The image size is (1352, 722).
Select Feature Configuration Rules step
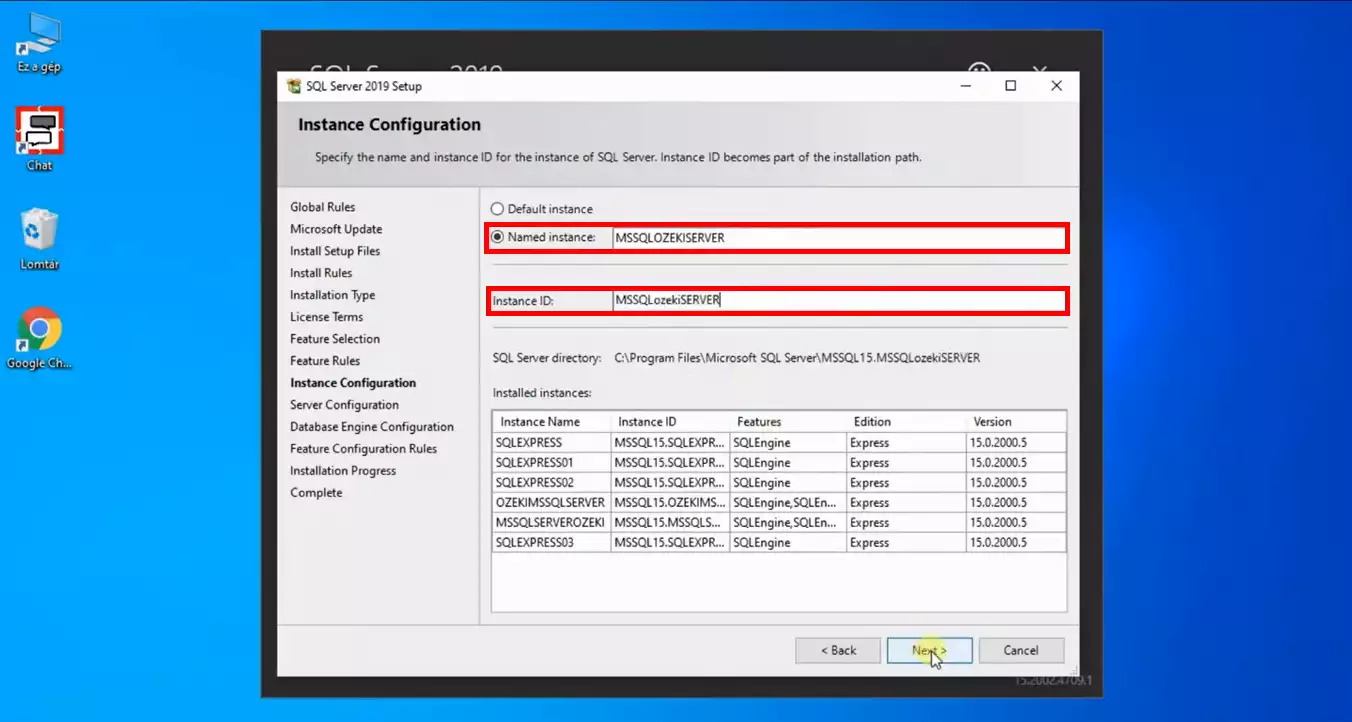[363, 449]
